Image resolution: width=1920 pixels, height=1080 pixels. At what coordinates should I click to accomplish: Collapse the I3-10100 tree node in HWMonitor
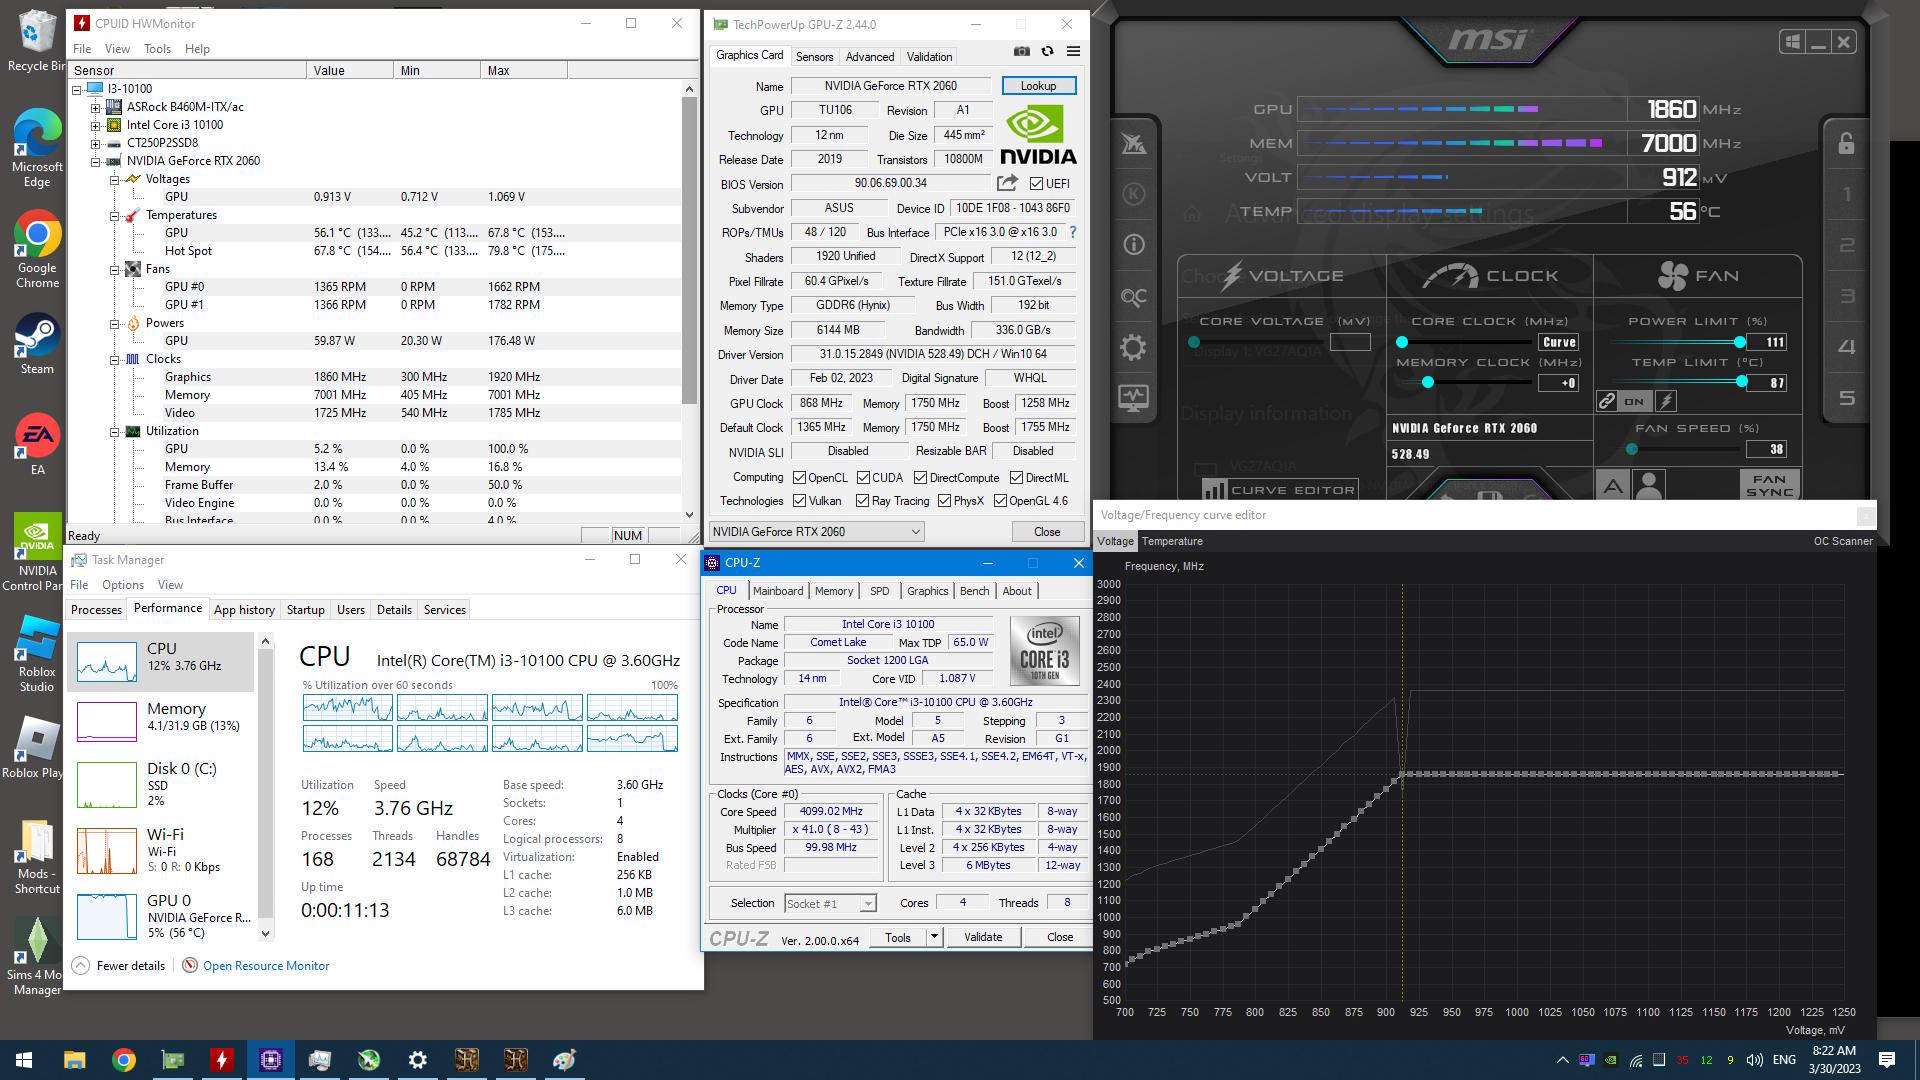click(x=77, y=89)
